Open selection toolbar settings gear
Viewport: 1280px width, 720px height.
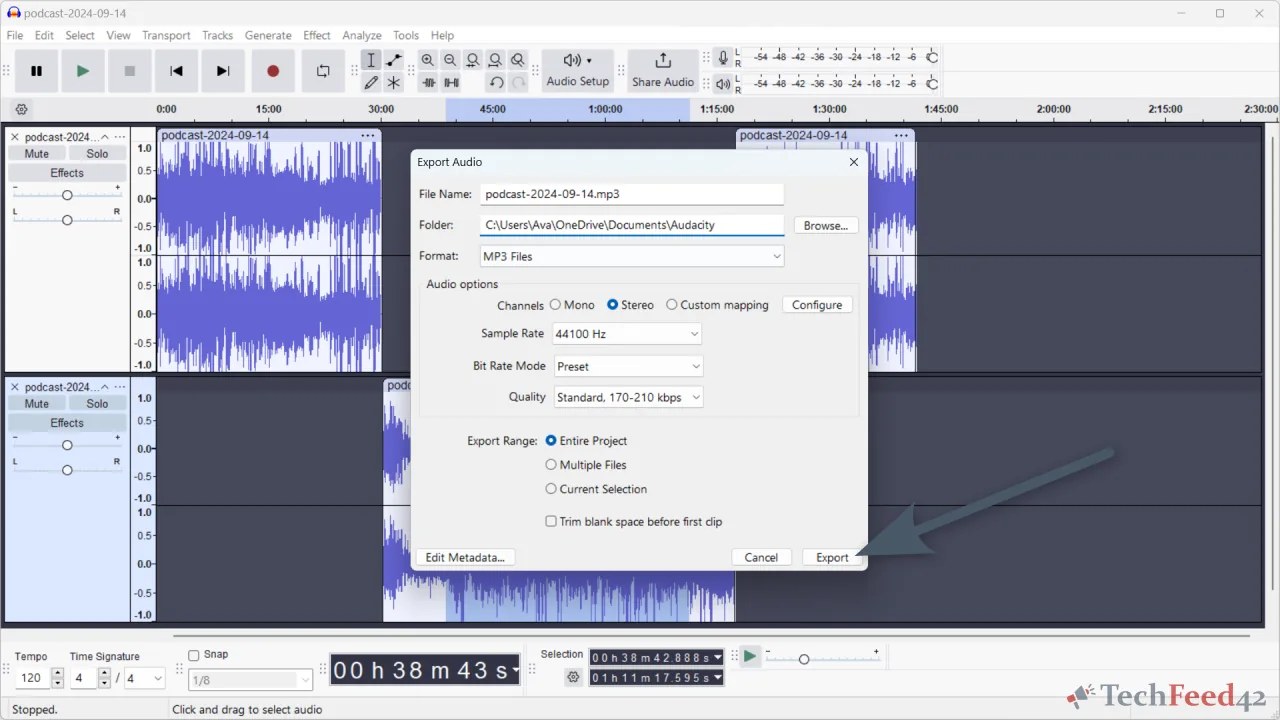click(x=573, y=677)
